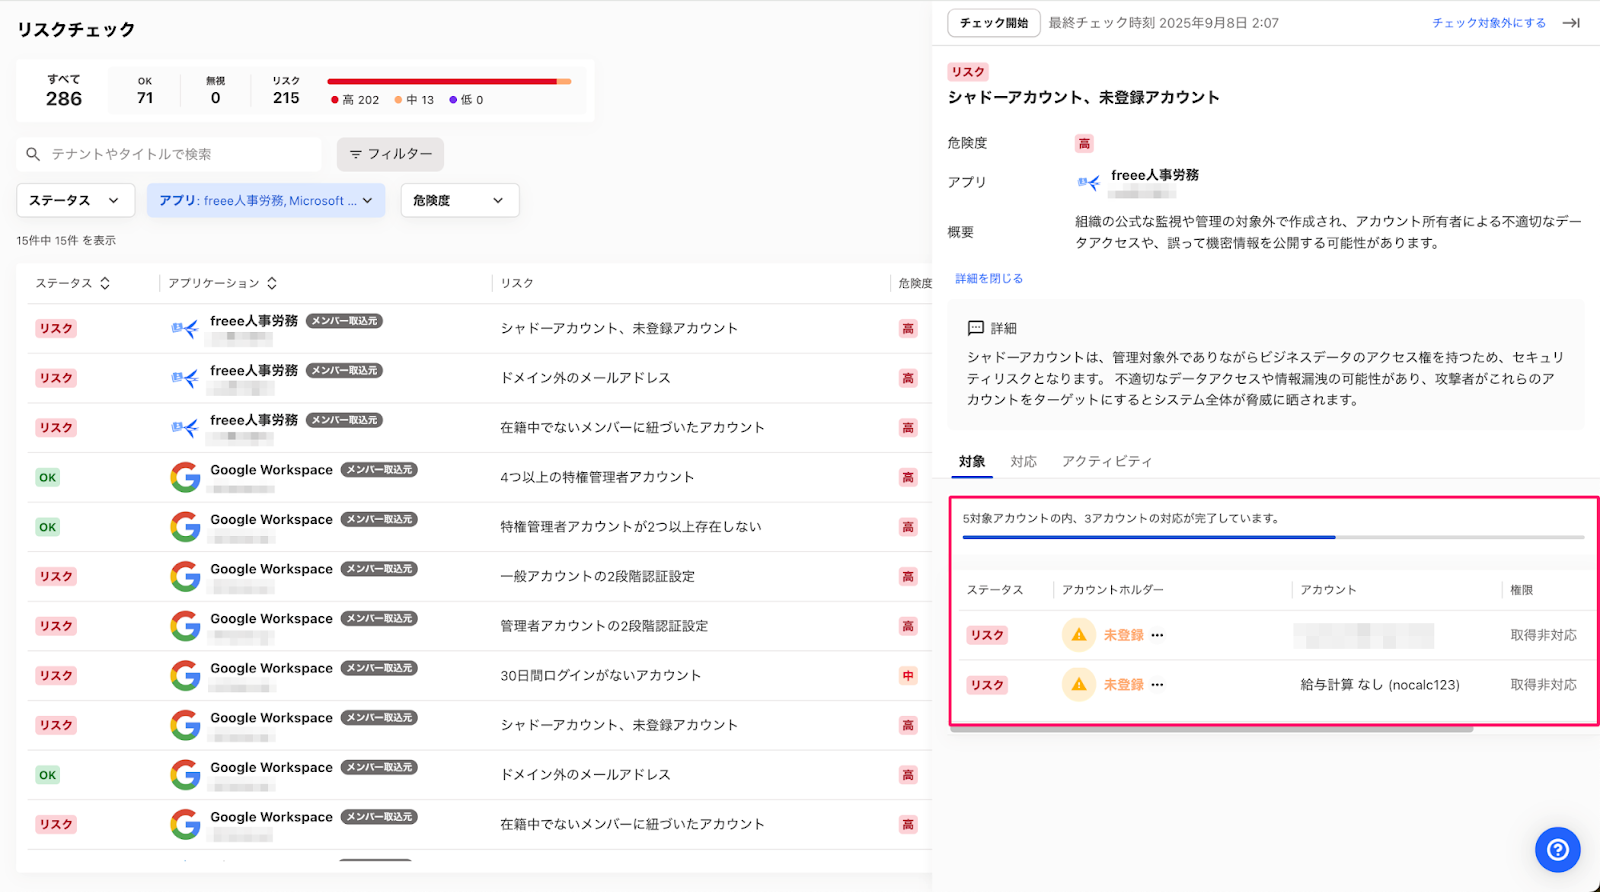Filter by 無視 0 count
The image size is (1600, 892).
tap(216, 90)
